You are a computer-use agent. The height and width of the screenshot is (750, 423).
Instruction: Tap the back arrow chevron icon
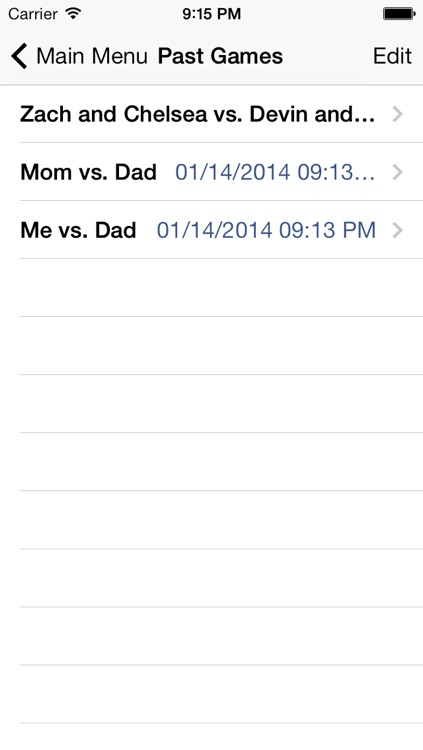(19, 56)
